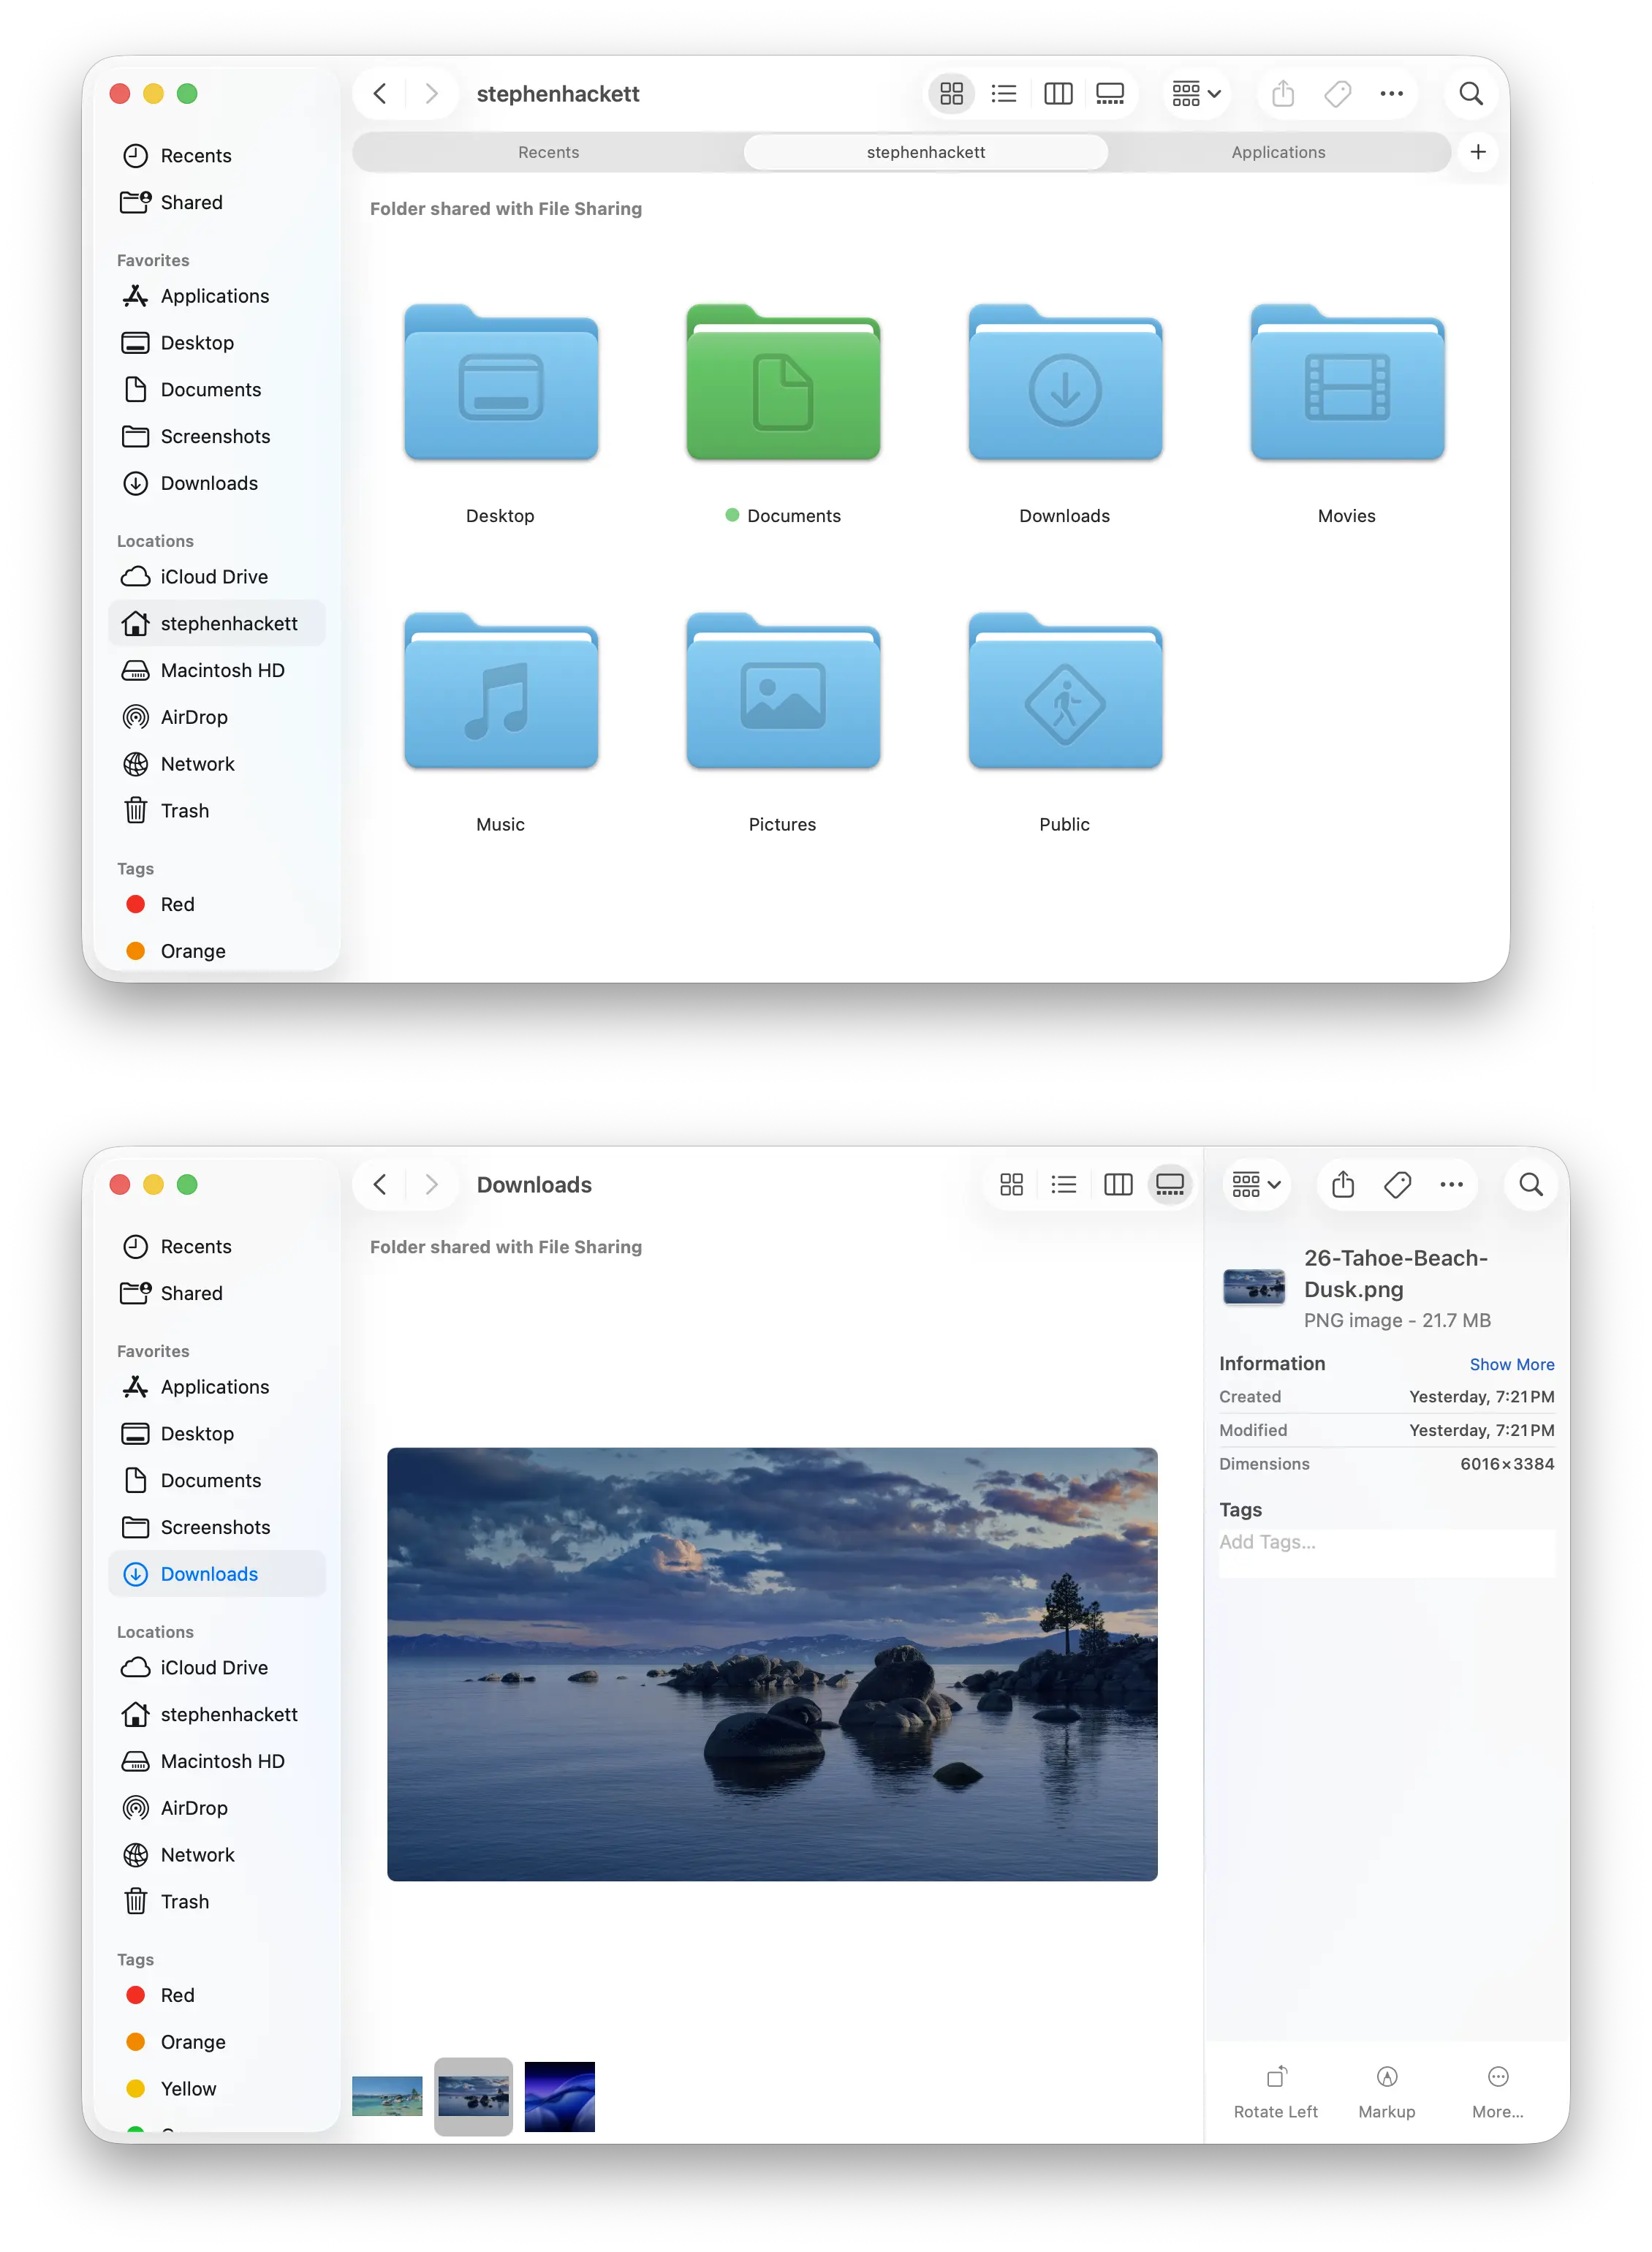Select the Music folder icon
The width and height of the screenshot is (1652, 2252).
point(501,691)
